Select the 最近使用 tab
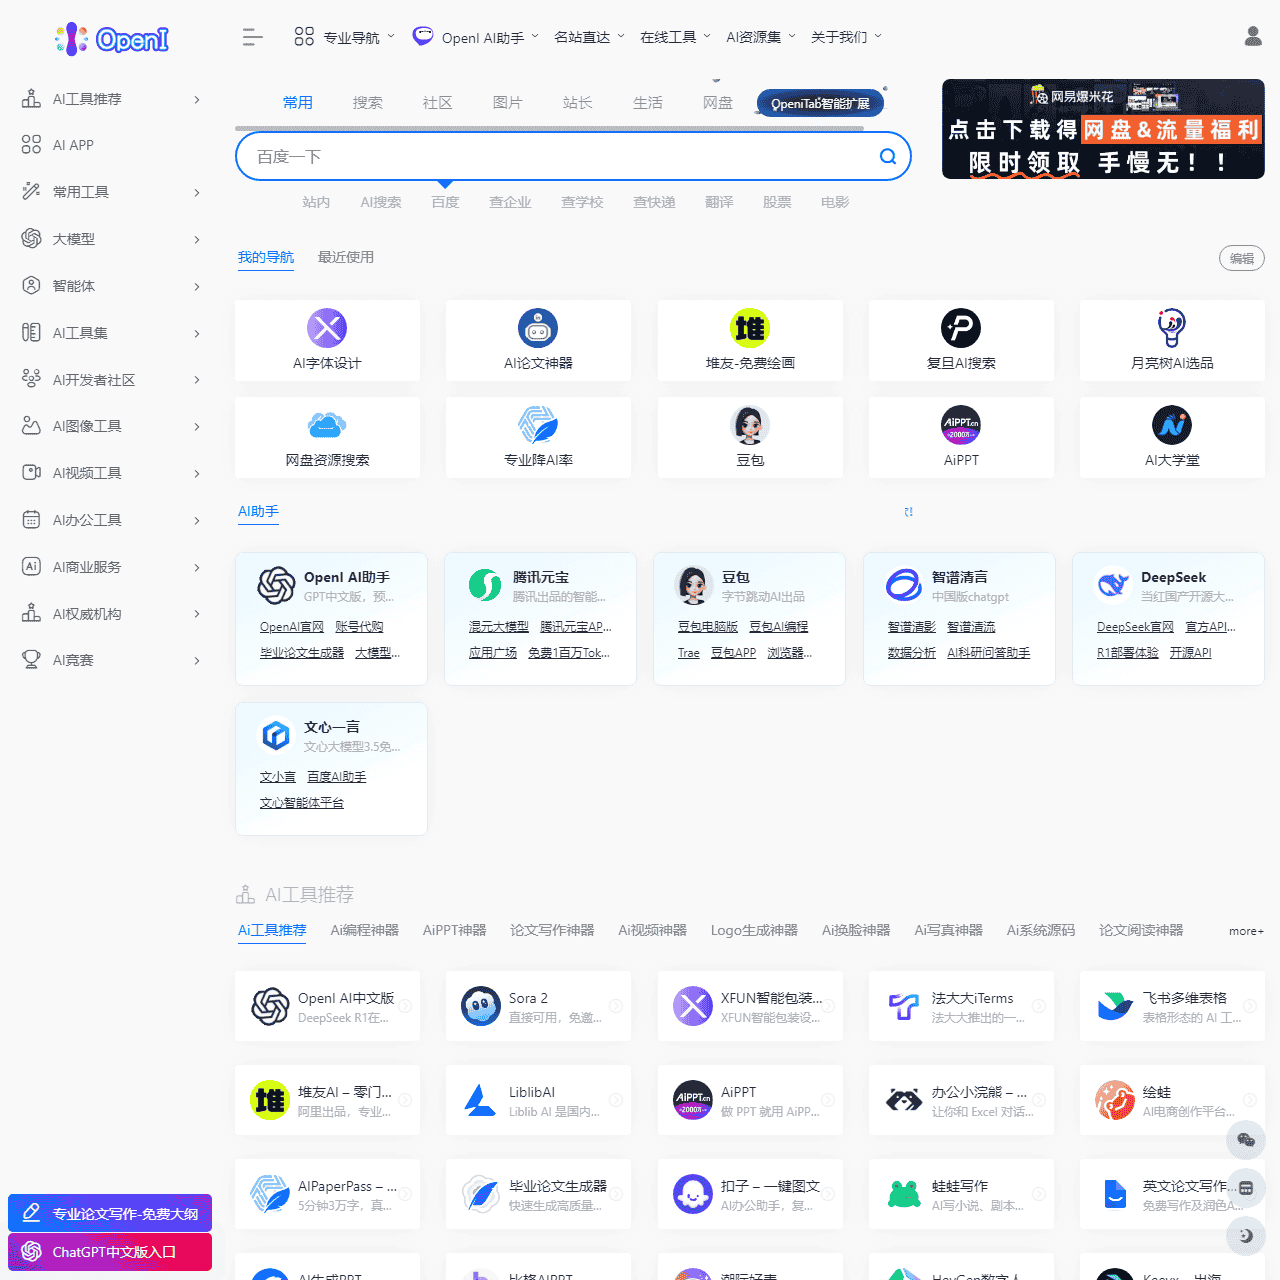The height and width of the screenshot is (1280, 1280). 345,257
